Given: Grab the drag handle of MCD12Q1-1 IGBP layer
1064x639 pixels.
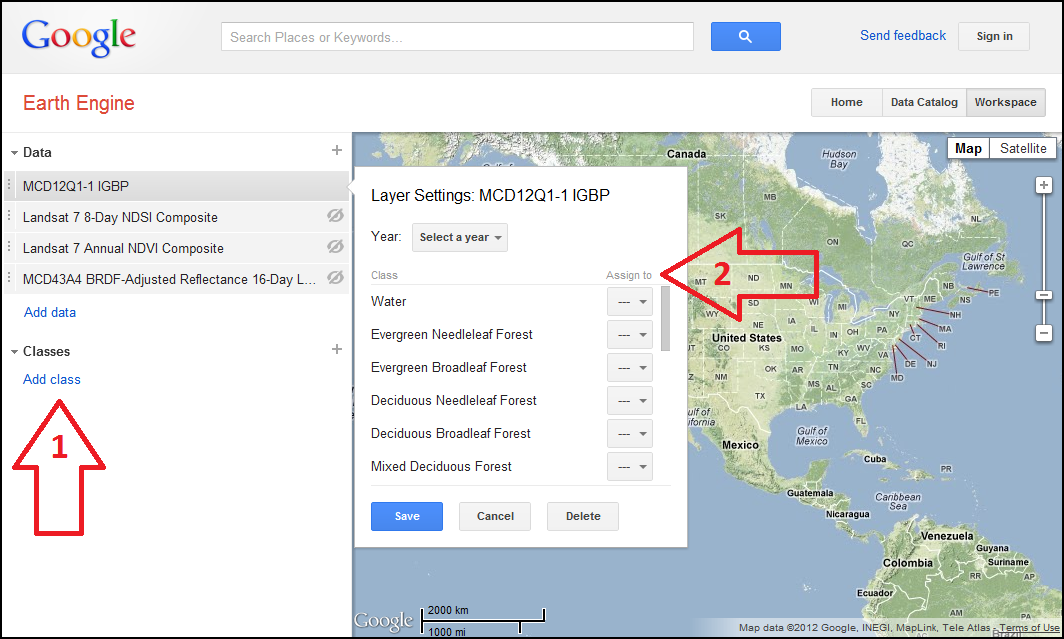Looking at the screenshot, I should [x=9, y=185].
